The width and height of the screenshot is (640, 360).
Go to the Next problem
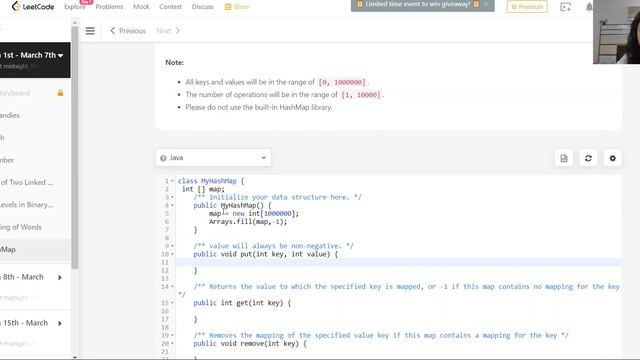click(x=168, y=31)
